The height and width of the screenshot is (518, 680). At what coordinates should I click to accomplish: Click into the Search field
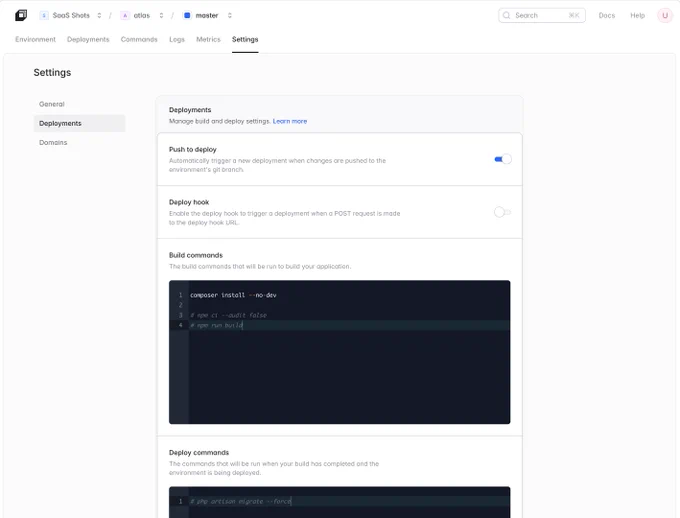(x=542, y=16)
